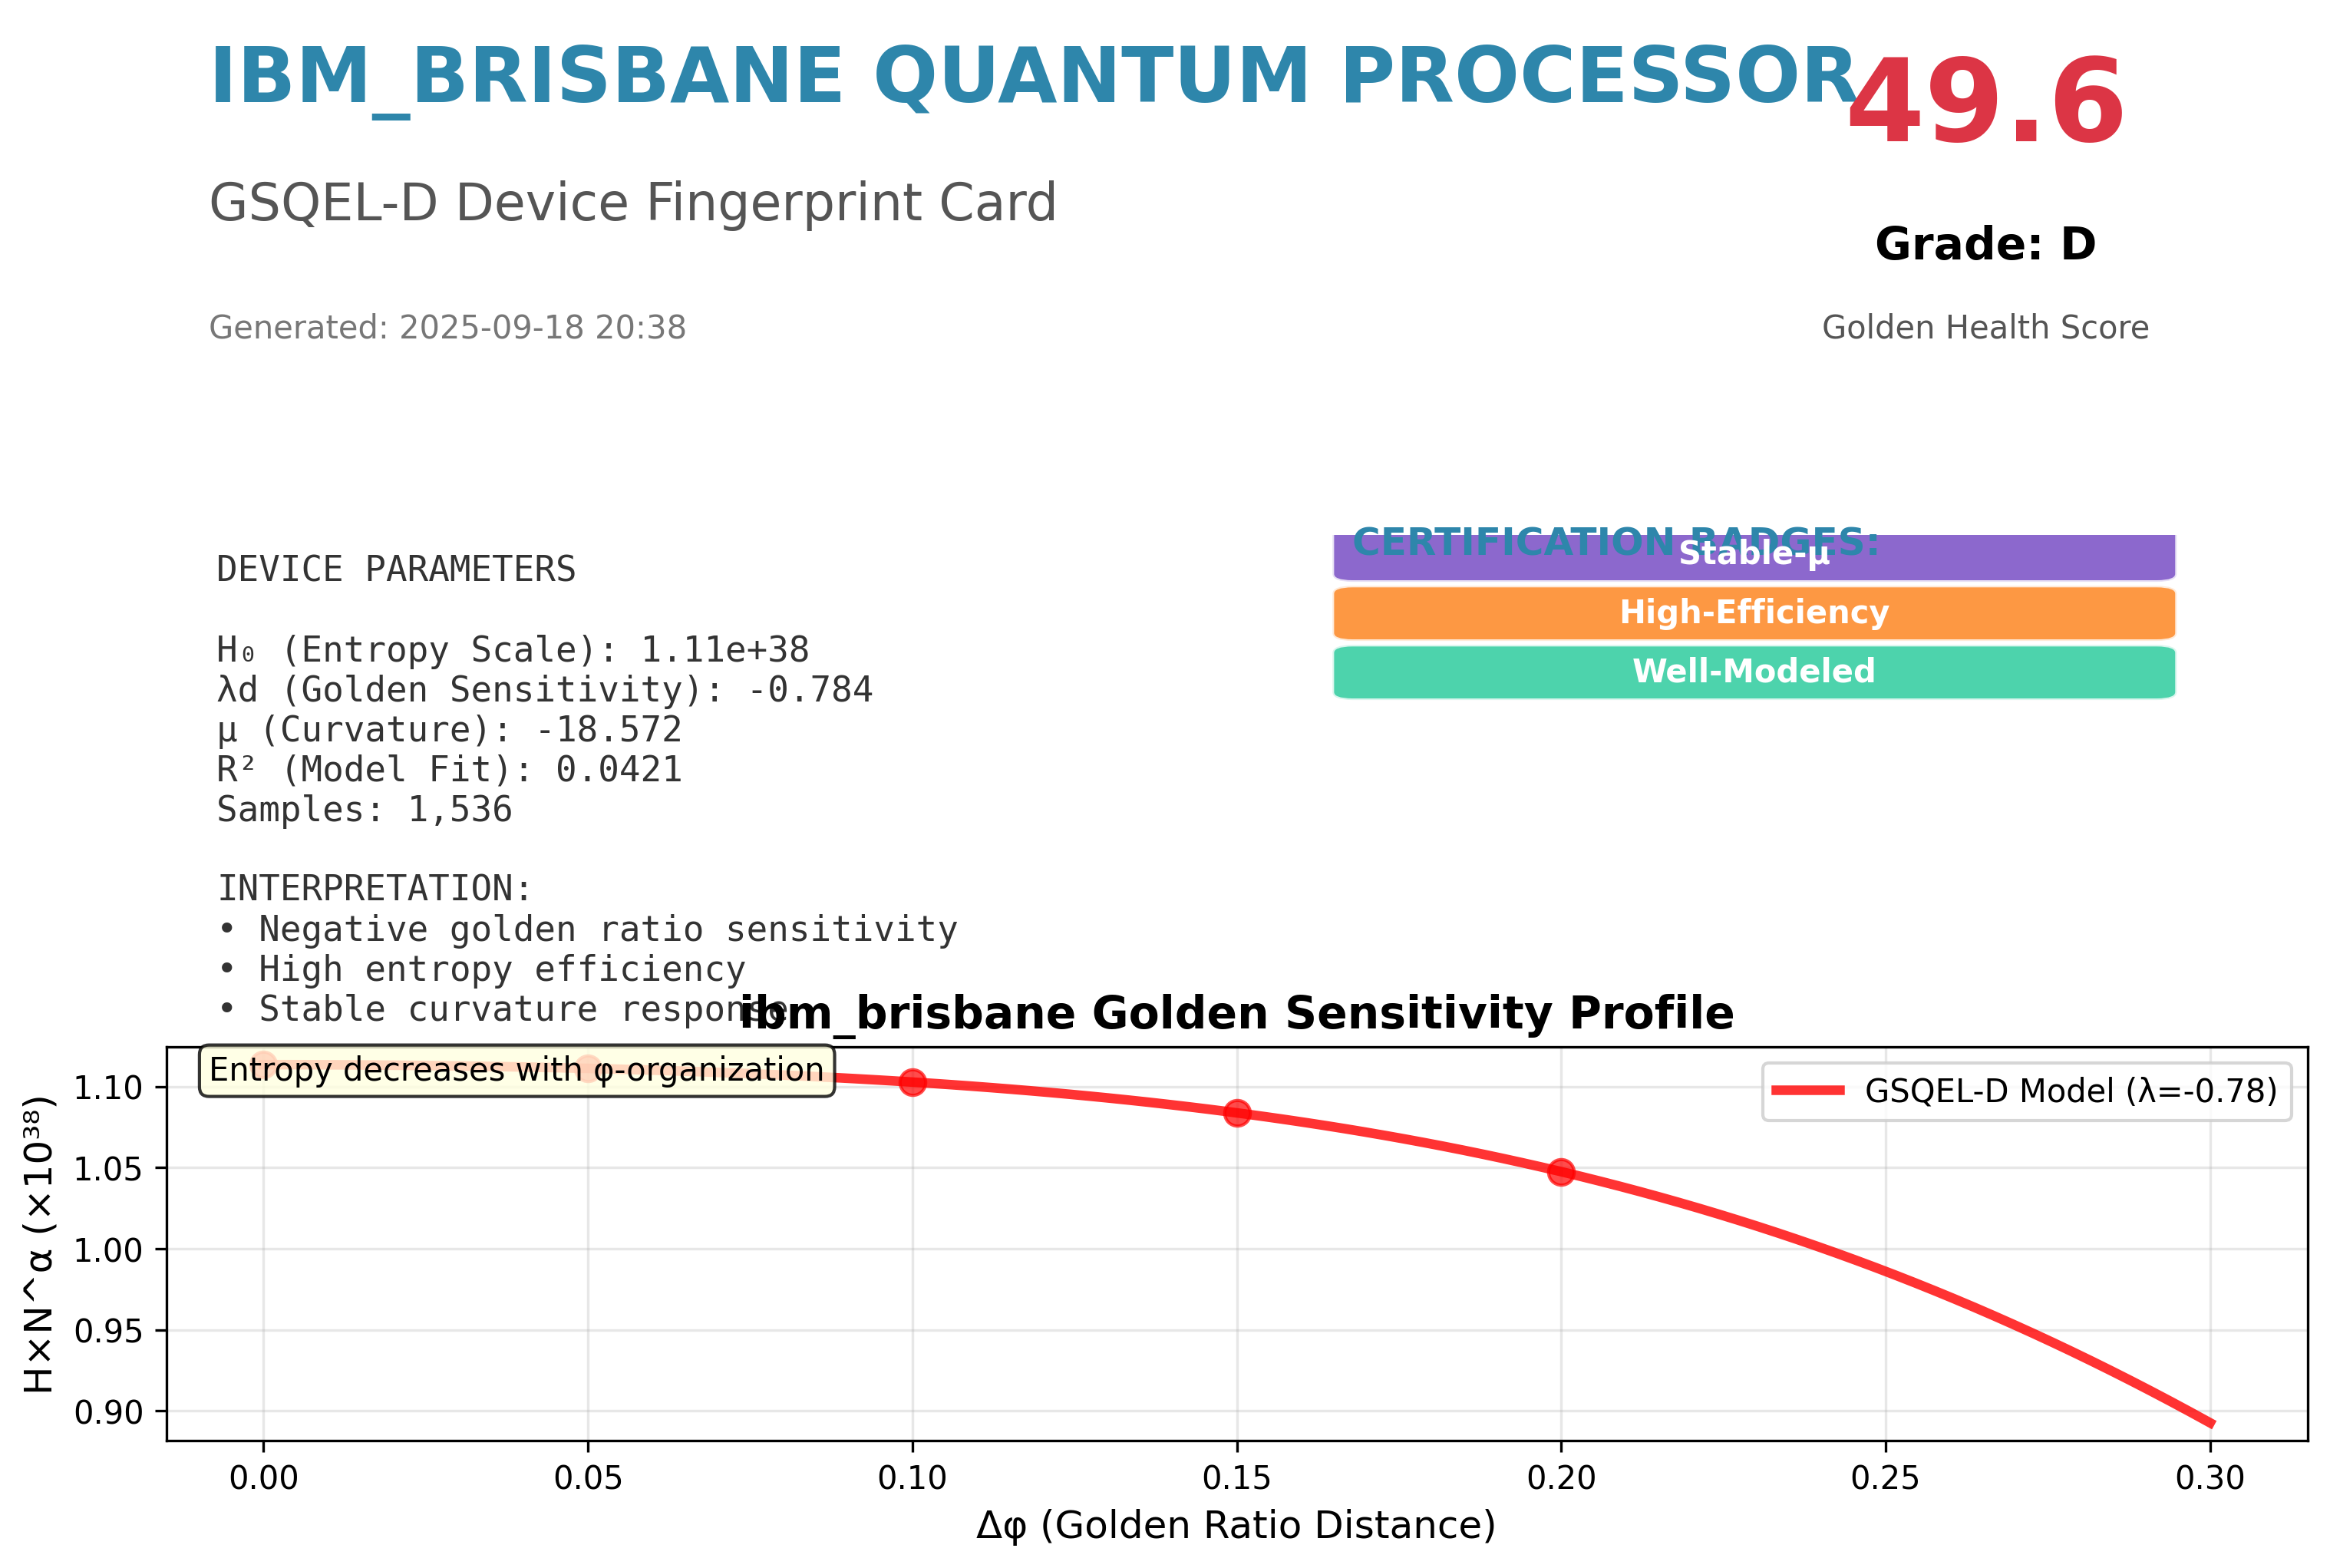Click the Δφ (Golden Ratio Distance) axis label
This screenshot has height=1568, width=2330.
pyautogui.click(x=1236, y=1526)
